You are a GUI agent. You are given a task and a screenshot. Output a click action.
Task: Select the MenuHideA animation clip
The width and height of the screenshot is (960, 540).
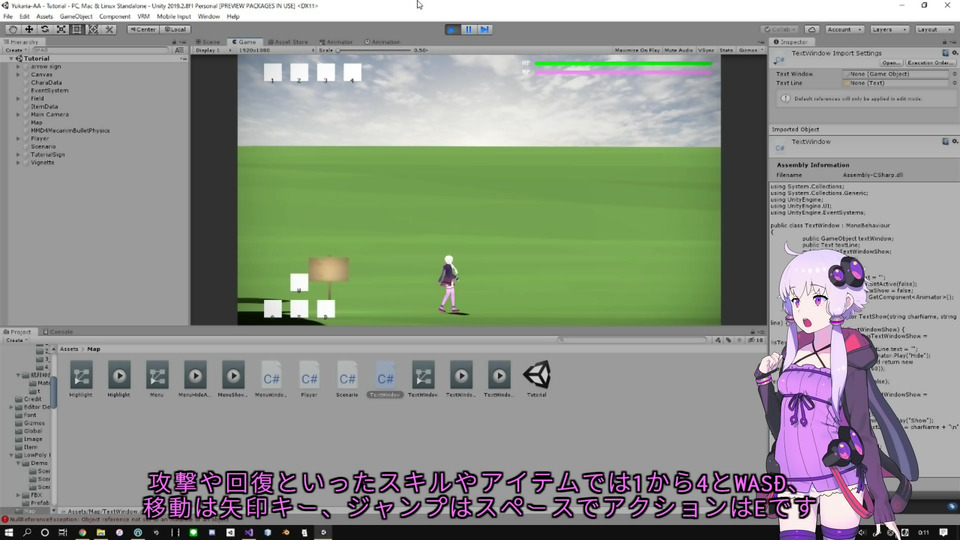point(195,380)
